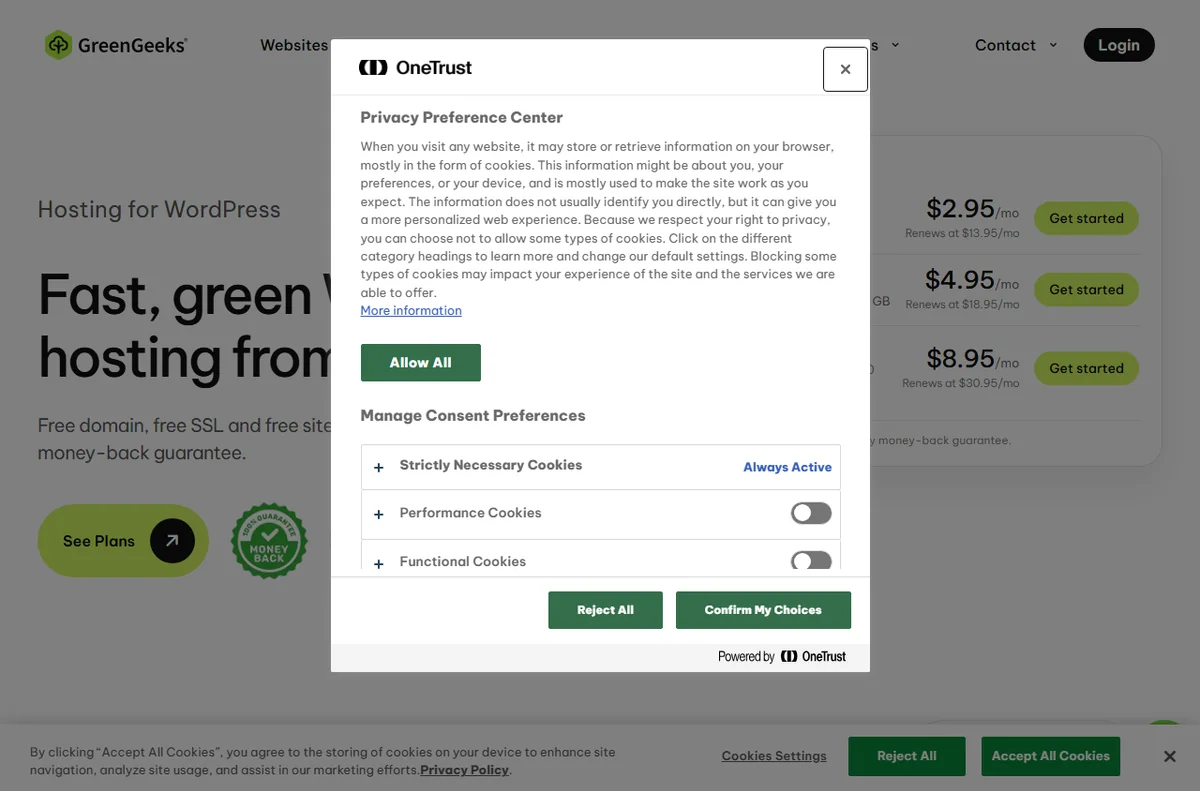
Task: Open the Contact dropdown menu
Action: tap(1016, 45)
